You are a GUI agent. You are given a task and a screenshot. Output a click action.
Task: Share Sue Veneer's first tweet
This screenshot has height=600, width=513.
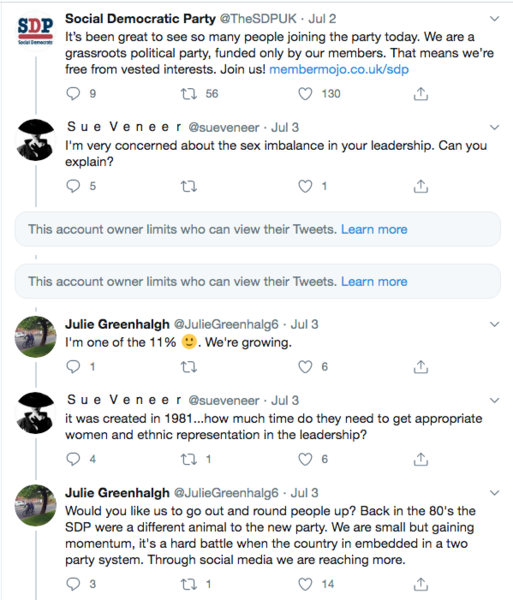point(420,186)
